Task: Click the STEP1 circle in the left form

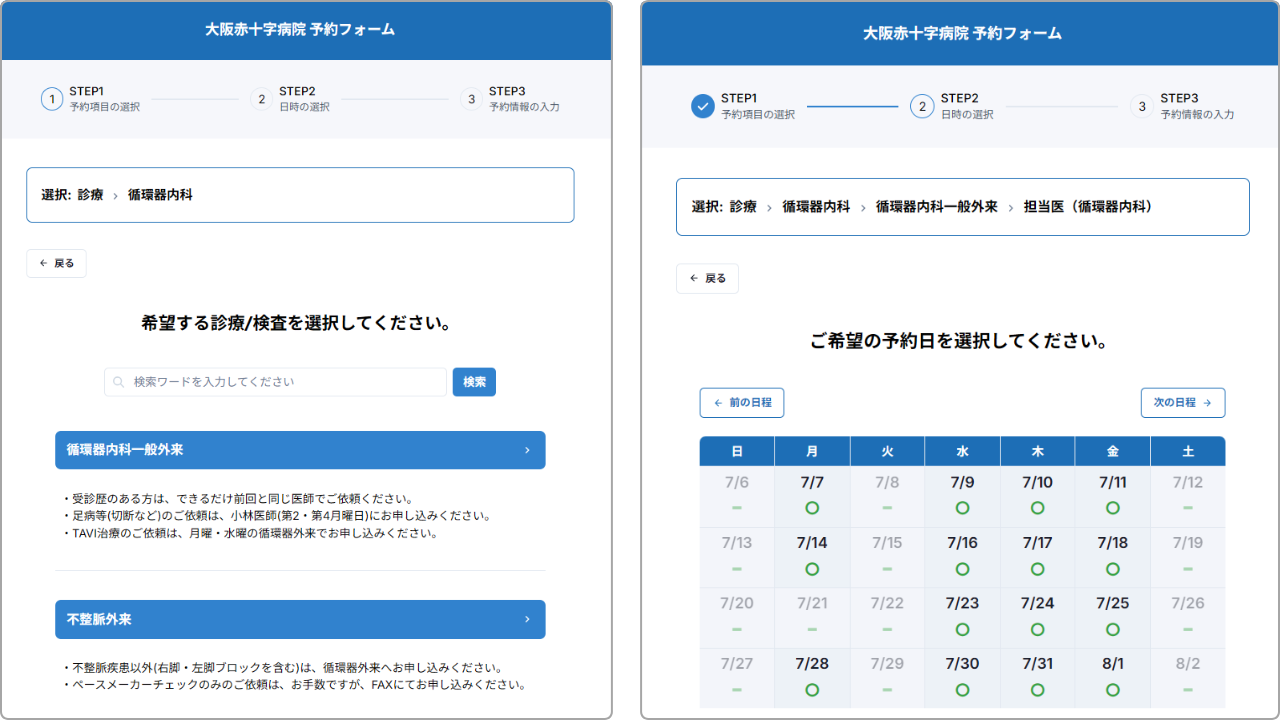Action: pos(52,99)
